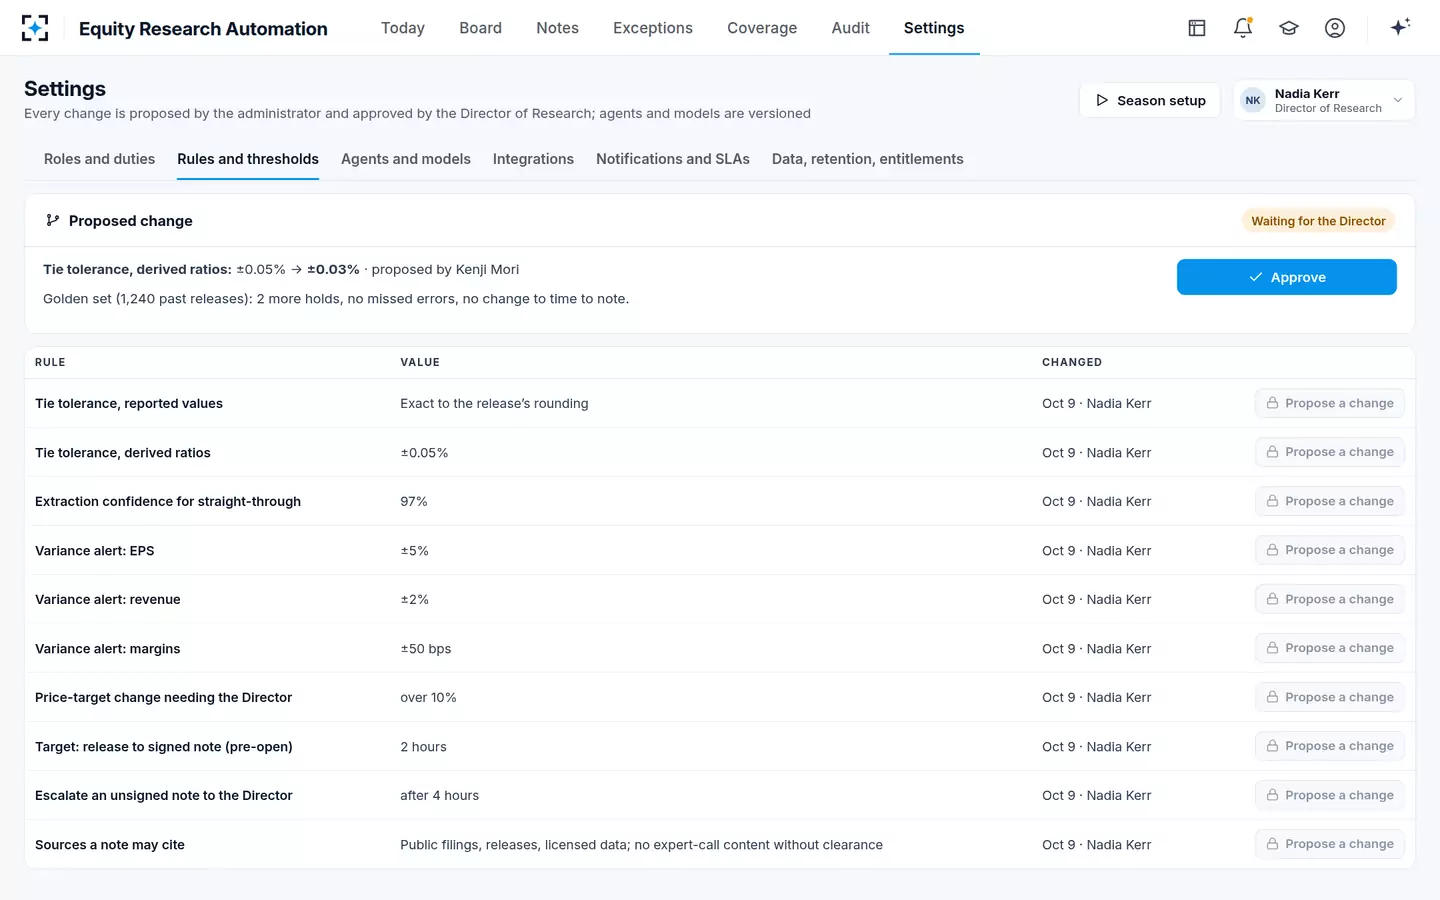Screen dimensions: 1440x900
Task: Launch the sparkle AI assistant icon
Action: pyautogui.click(x=1400, y=27)
